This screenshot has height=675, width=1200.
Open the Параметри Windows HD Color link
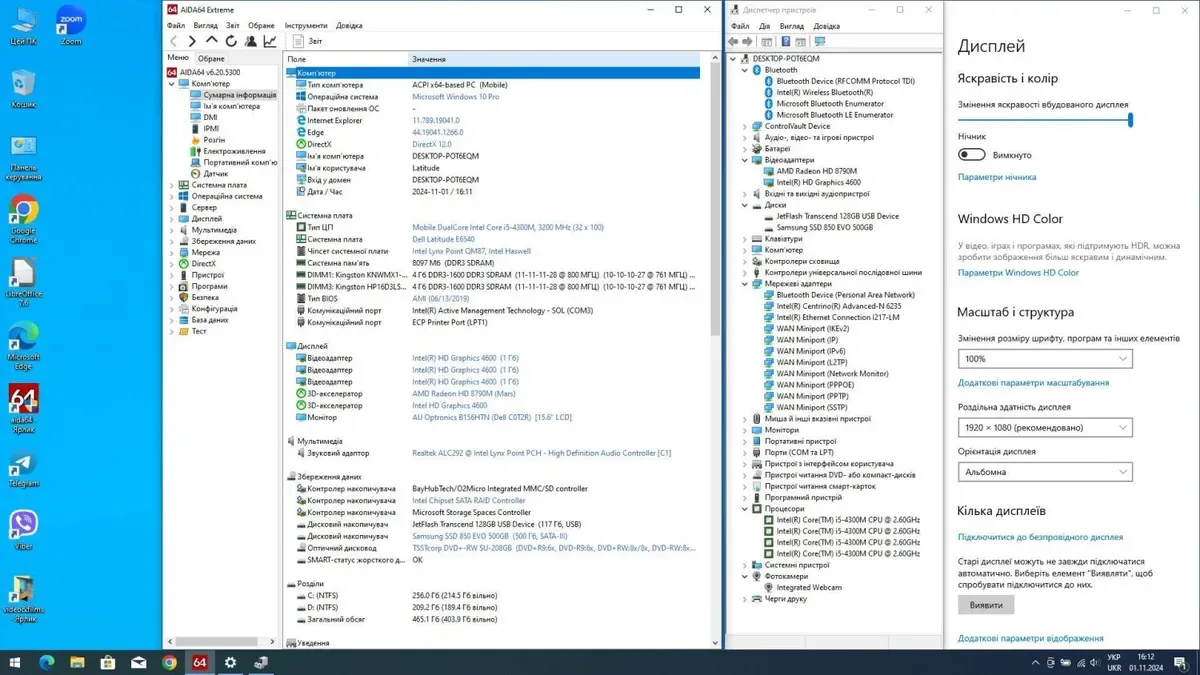coord(1018,273)
